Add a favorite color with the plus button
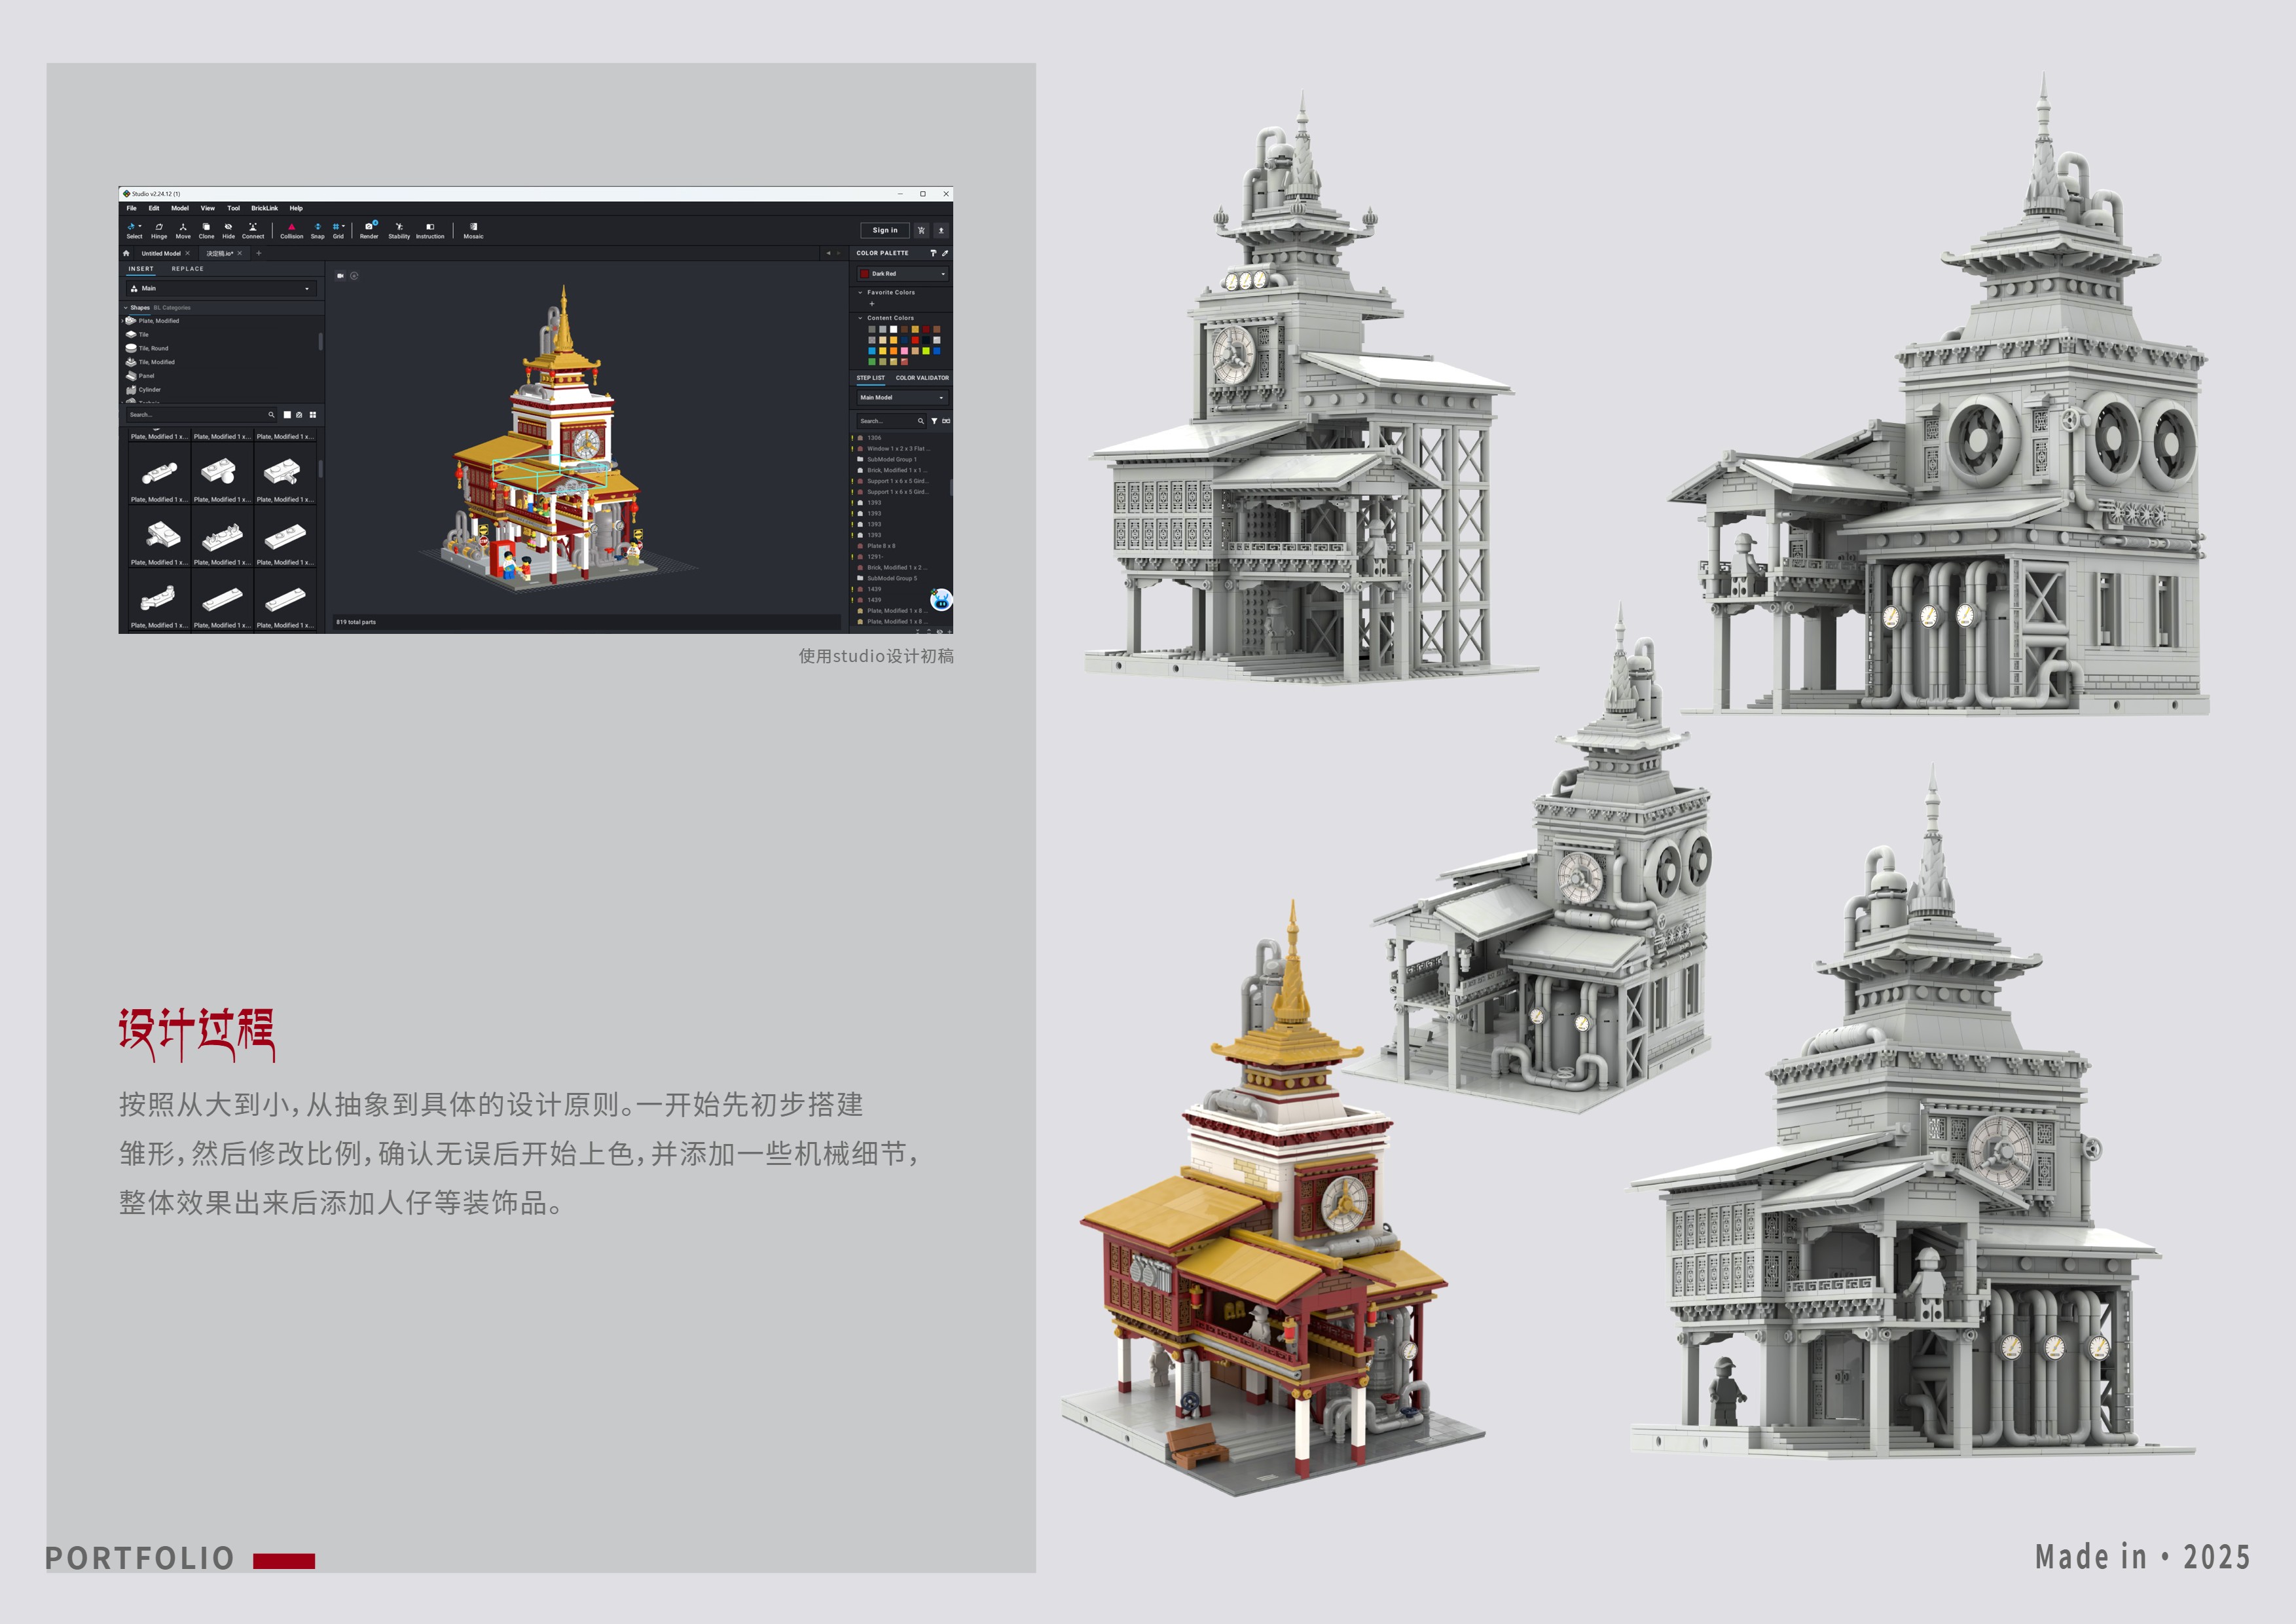This screenshot has height=1624, width=2296. 872,304
